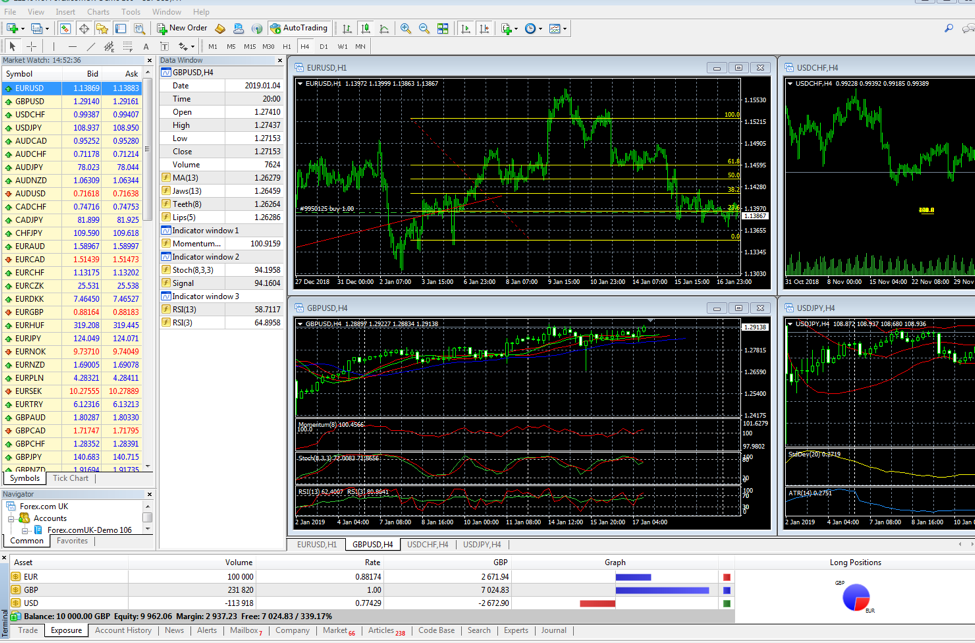Set the M15 timeframe
Screen dimensions: 975x643
[249, 47]
